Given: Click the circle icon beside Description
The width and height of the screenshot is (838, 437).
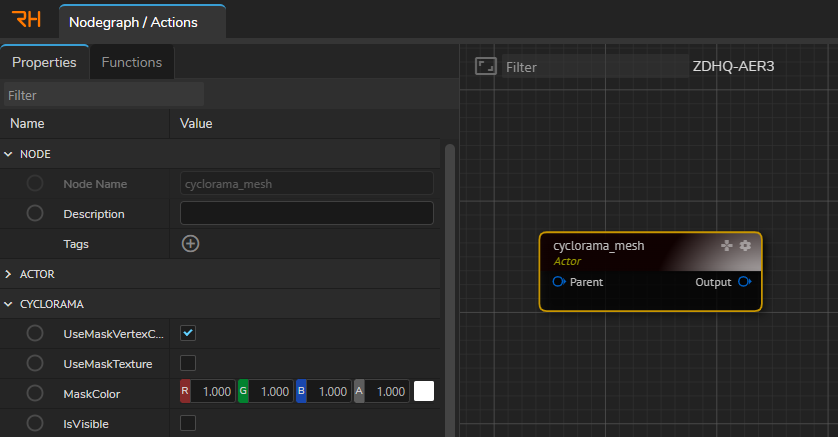Looking at the screenshot, I should click(35, 213).
